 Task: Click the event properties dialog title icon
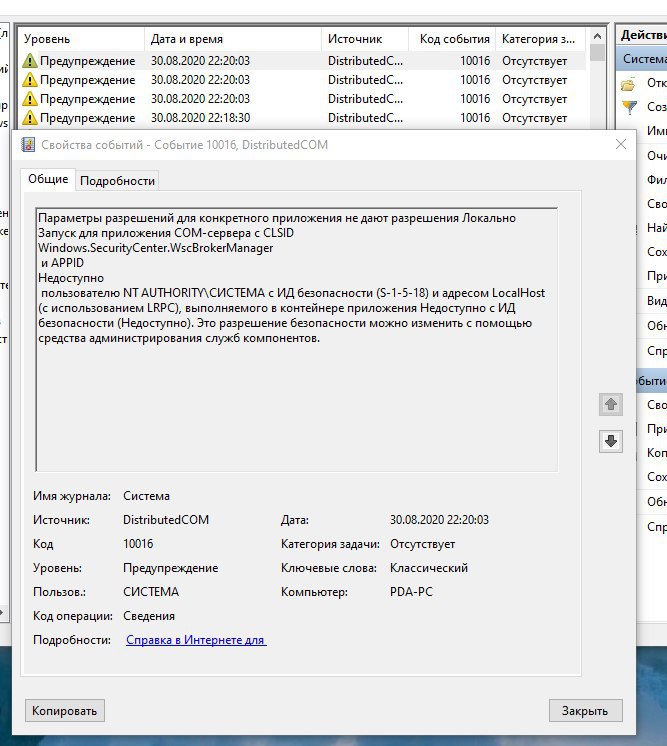(x=28, y=145)
